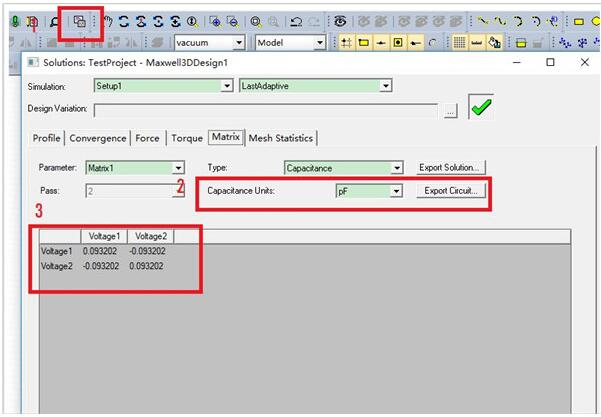601x417 pixels.
Task: Select the Draw Rectangle tool
Action: click(578, 21)
